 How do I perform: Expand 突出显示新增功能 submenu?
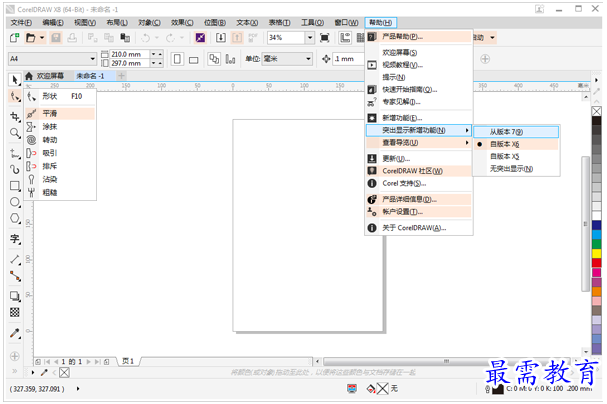tap(419, 130)
